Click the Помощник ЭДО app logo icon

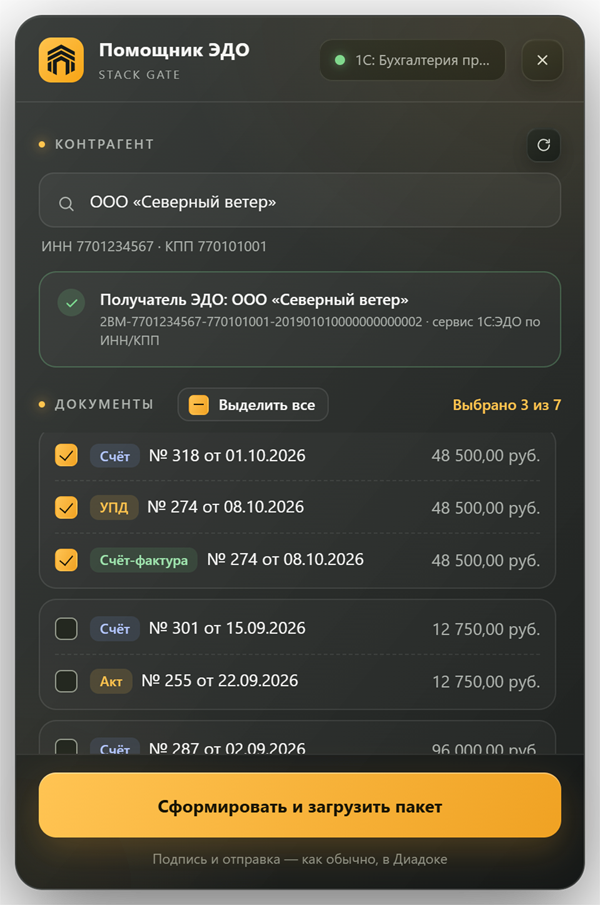61,60
